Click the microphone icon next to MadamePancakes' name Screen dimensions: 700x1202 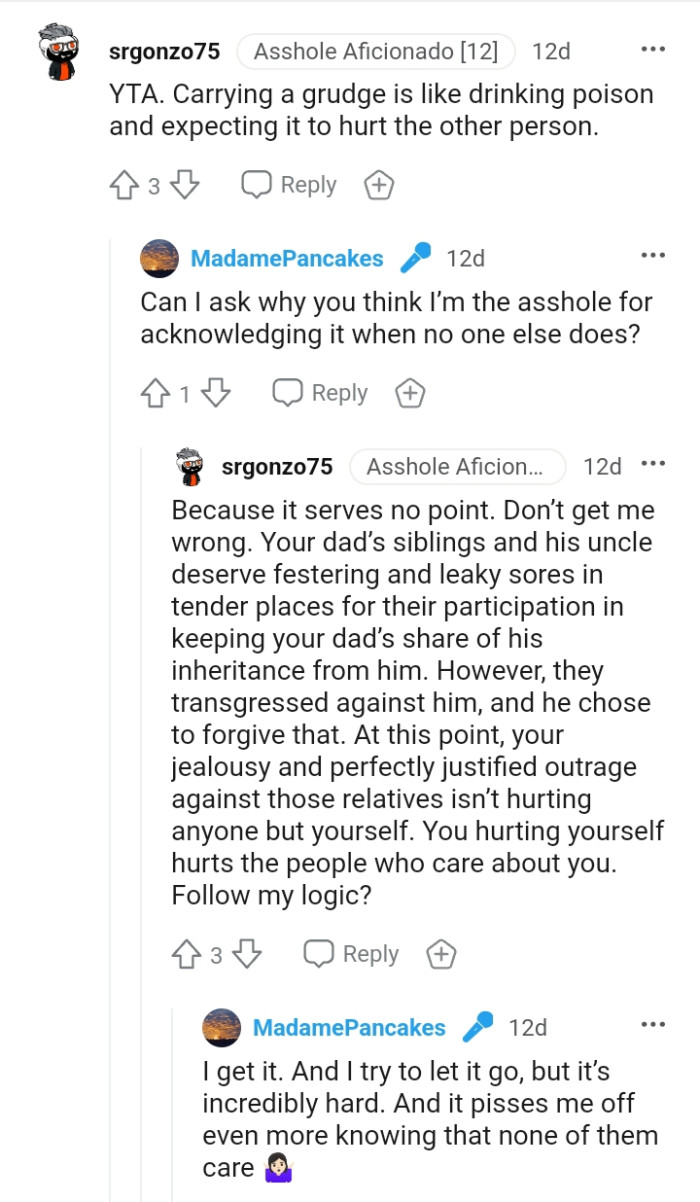pos(413,257)
